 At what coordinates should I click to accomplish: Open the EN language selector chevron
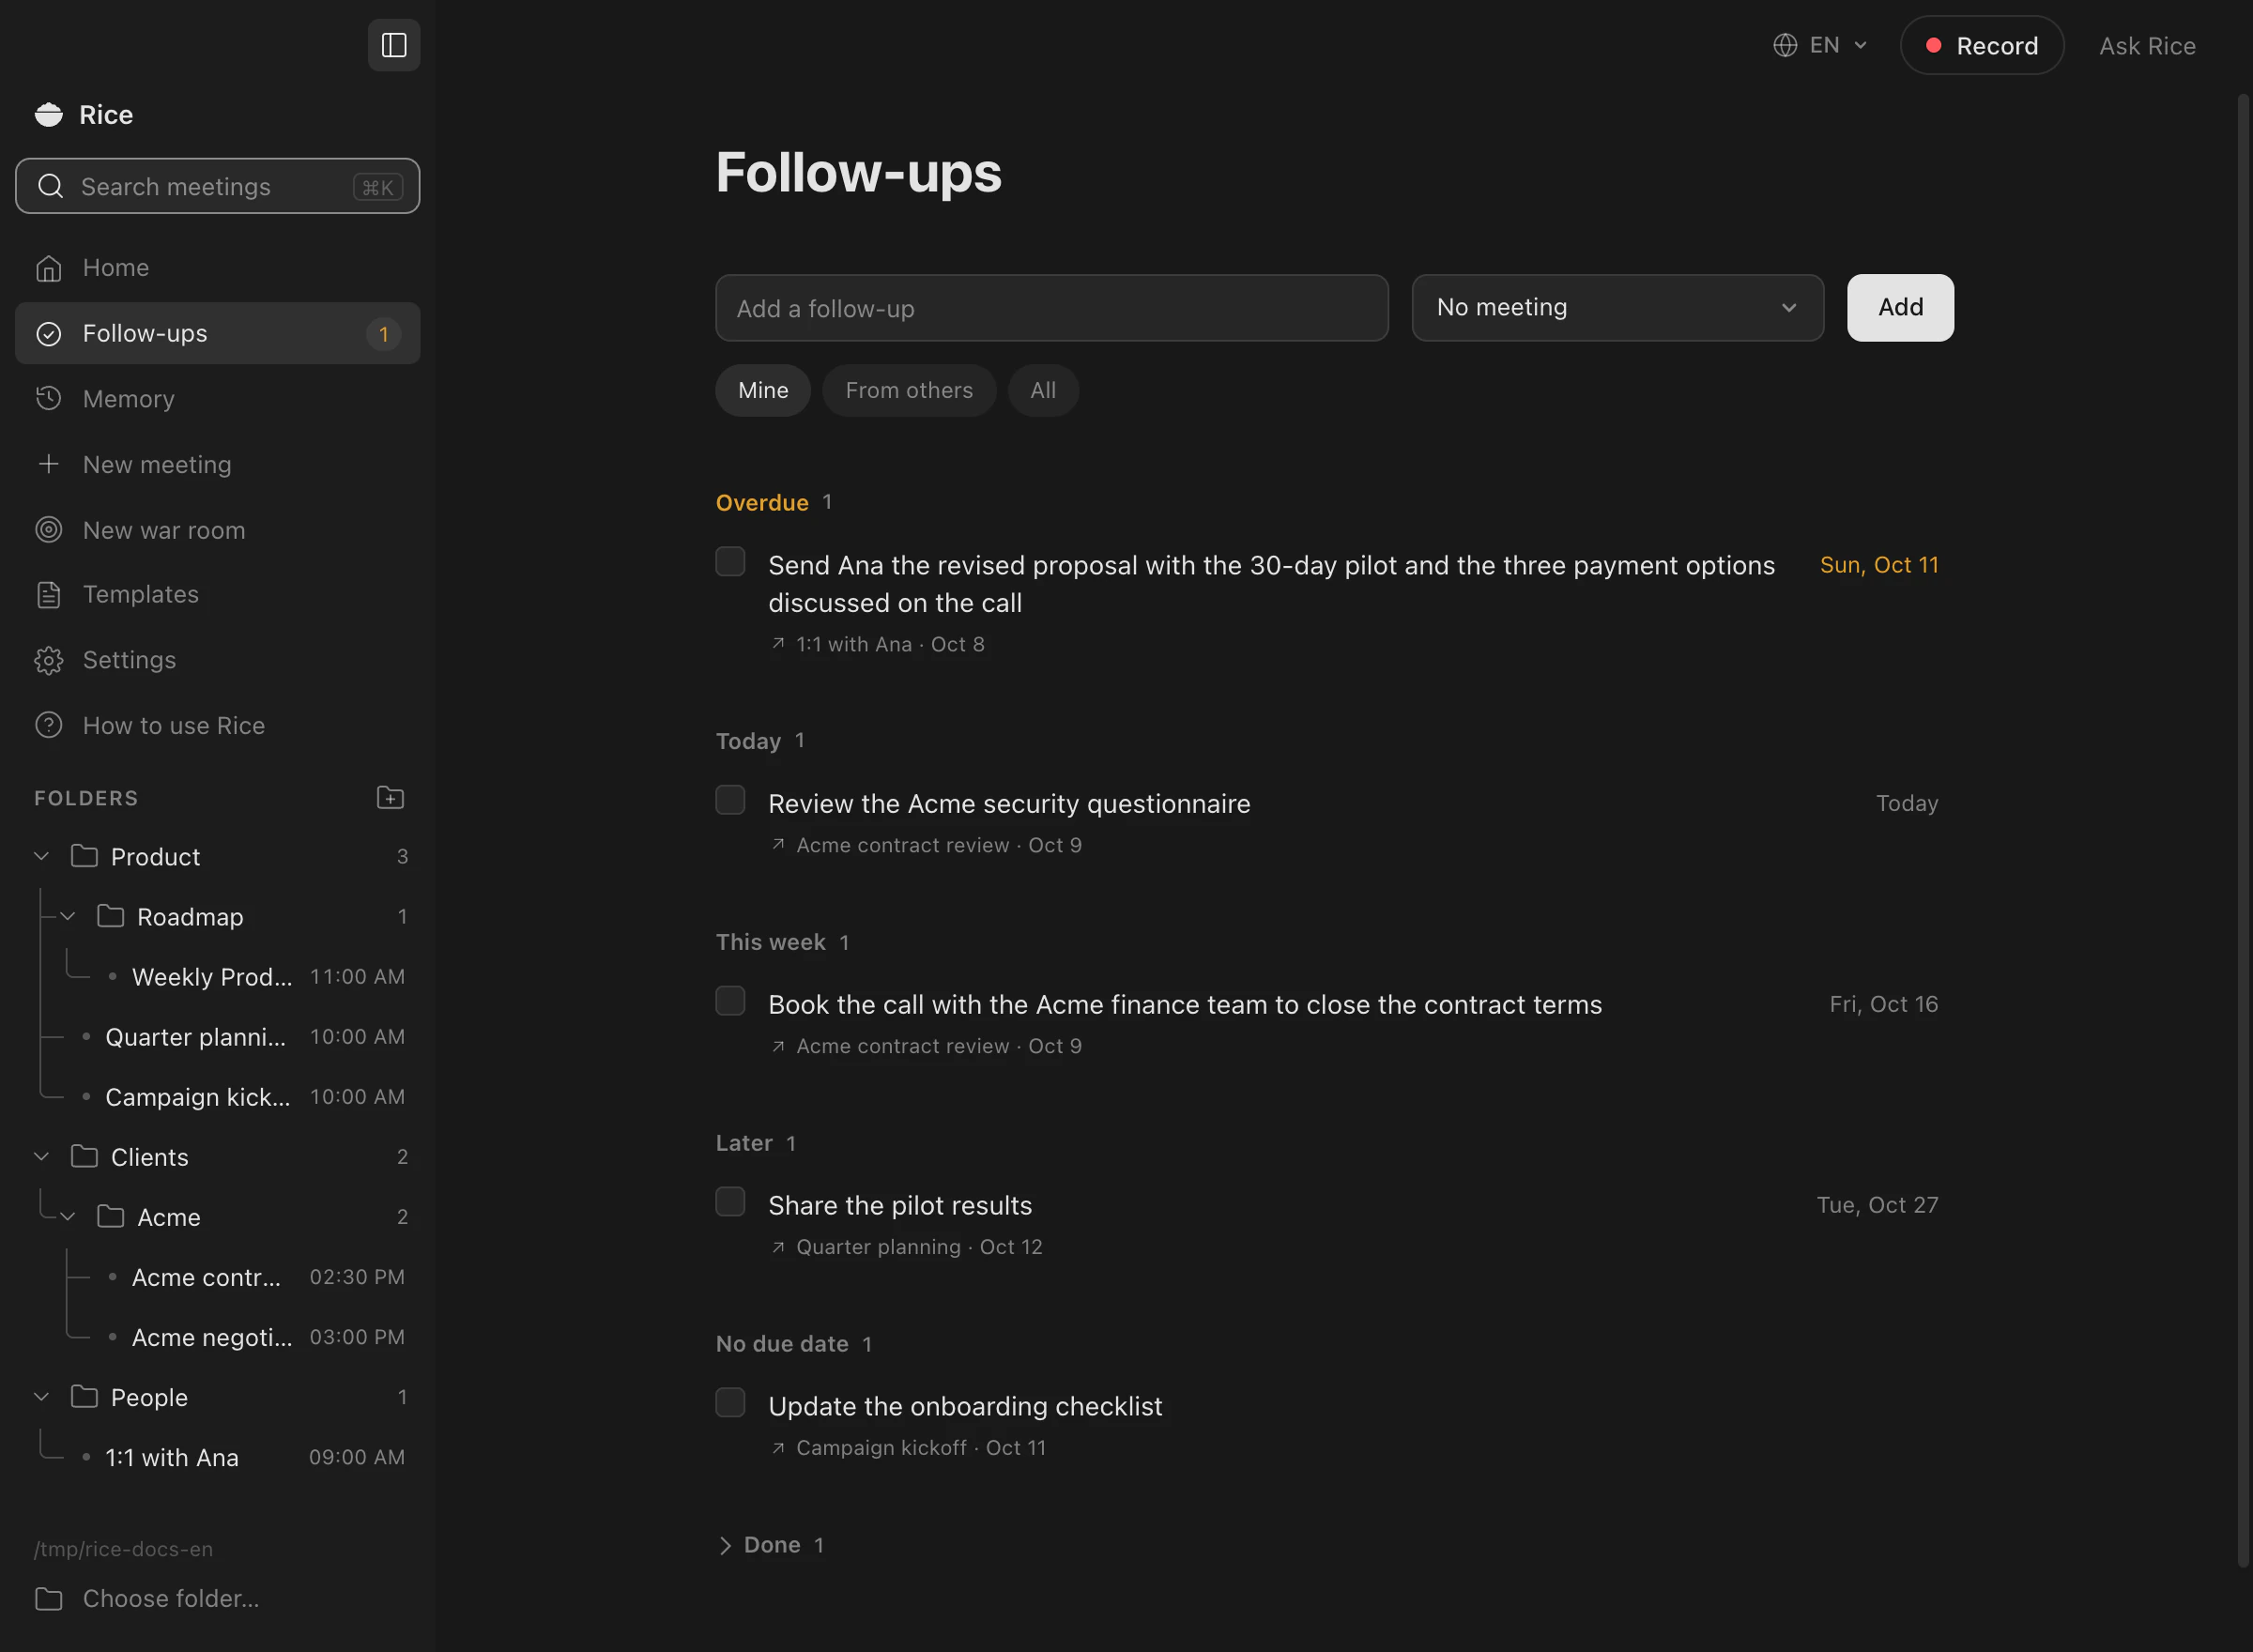pyautogui.click(x=1860, y=45)
